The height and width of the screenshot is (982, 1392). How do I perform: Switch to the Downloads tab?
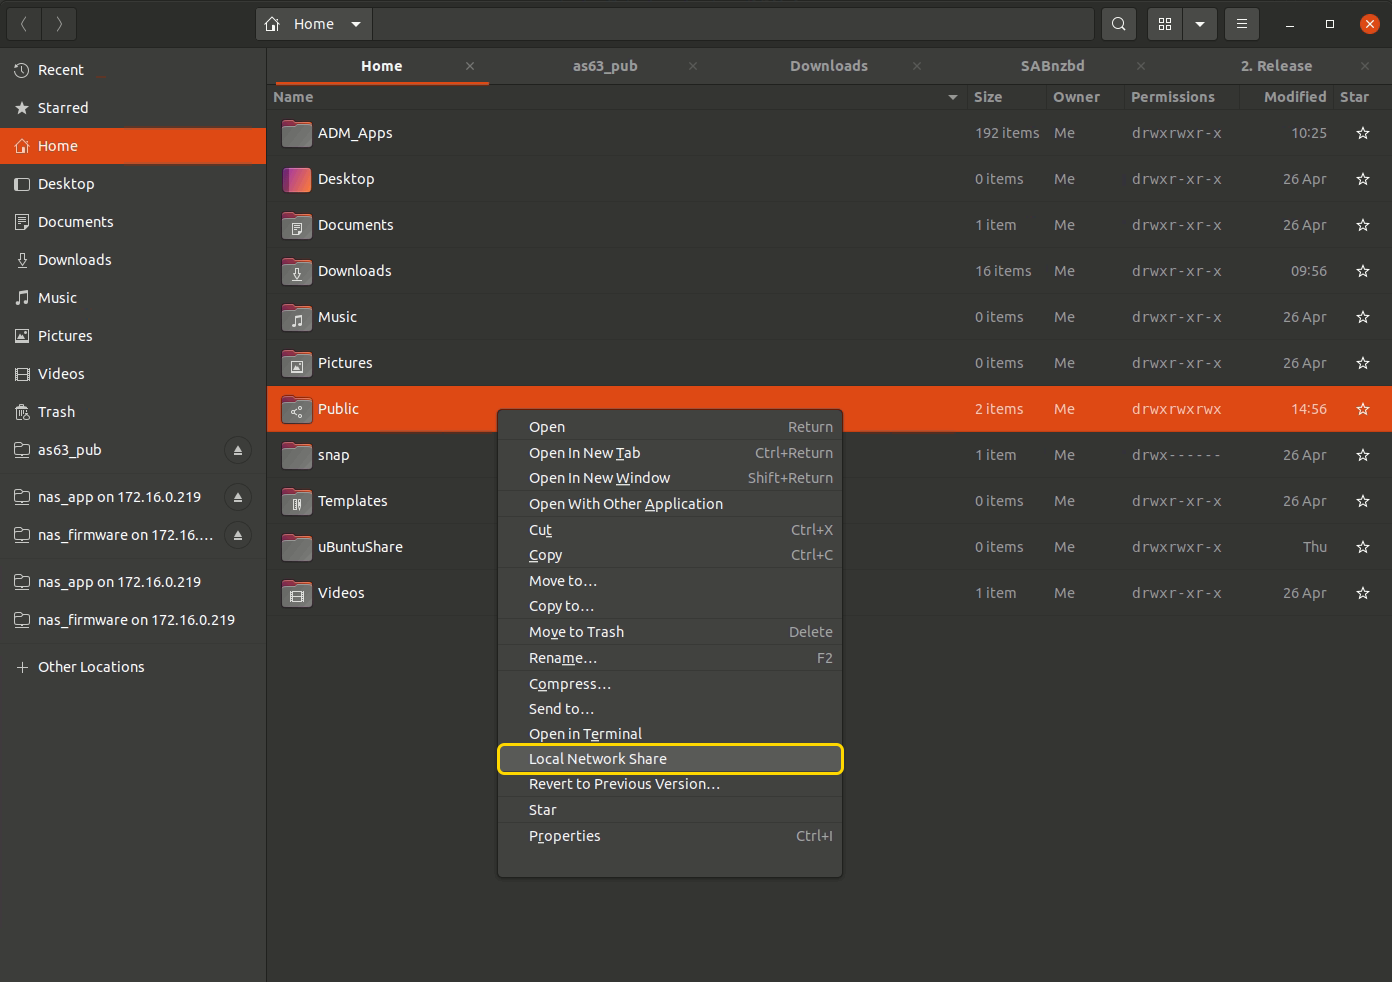829,66
